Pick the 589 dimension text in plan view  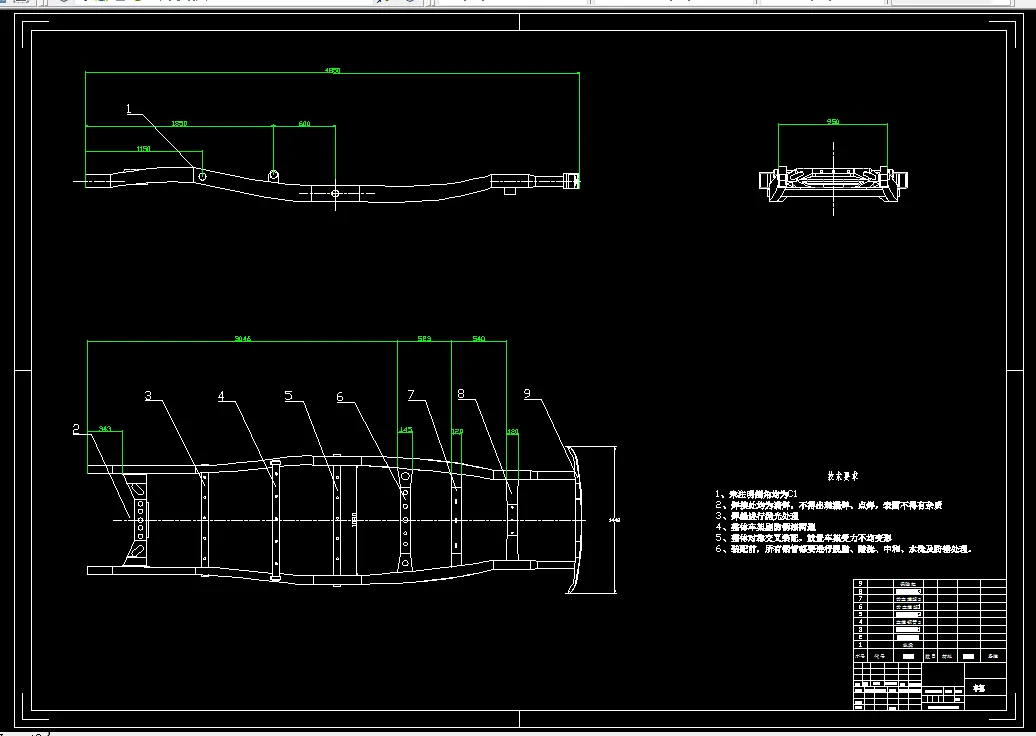click(x=424, y=338)
